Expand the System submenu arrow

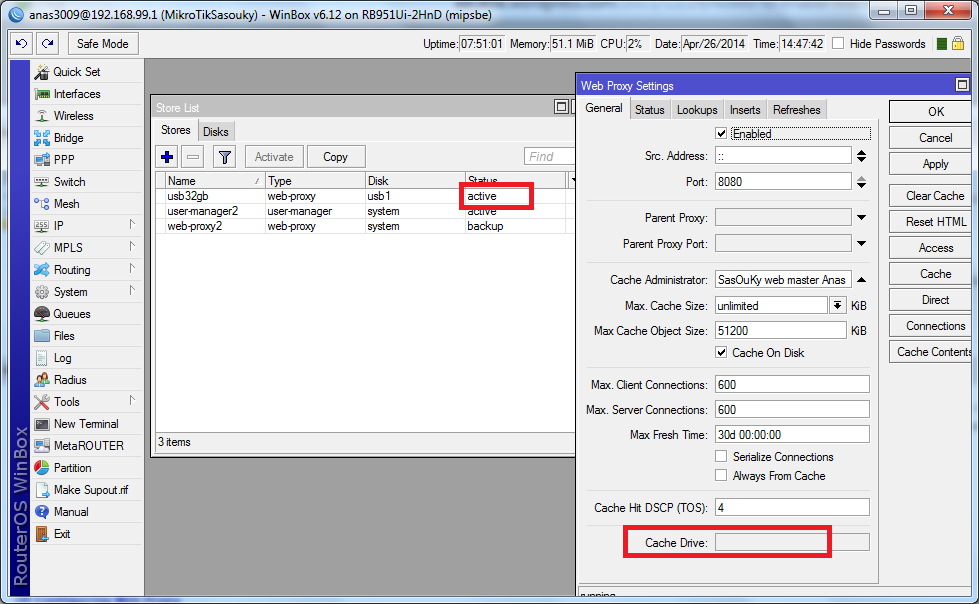(132, 290)
